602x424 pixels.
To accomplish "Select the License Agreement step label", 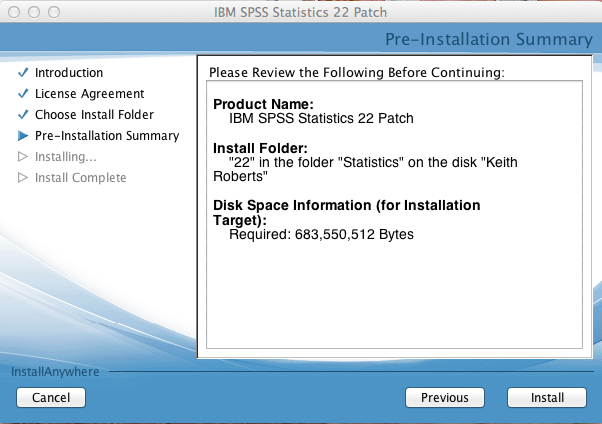I will tap(89, 94).
